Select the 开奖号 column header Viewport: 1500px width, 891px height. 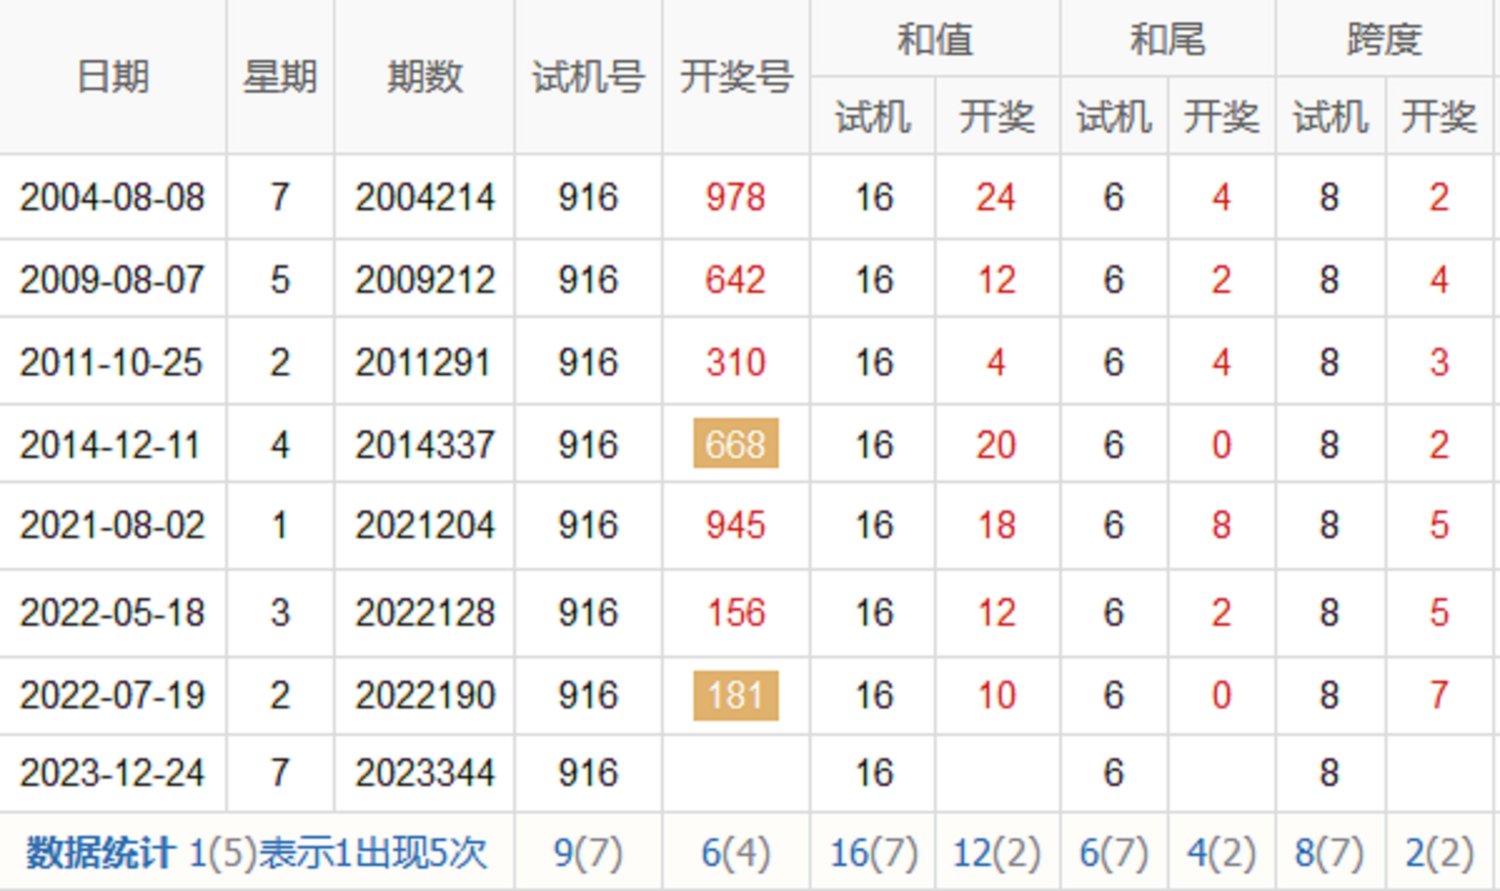tap(736, 77)
